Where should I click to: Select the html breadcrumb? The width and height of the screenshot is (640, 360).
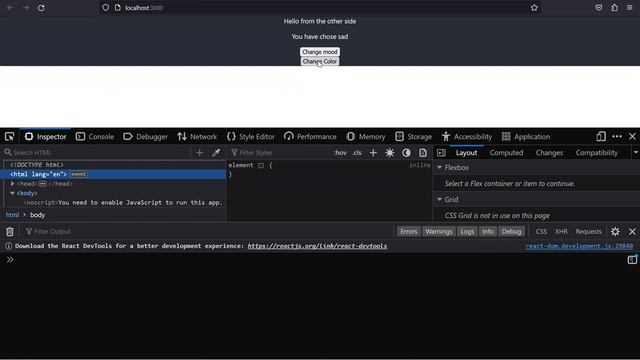pos(12,215)
